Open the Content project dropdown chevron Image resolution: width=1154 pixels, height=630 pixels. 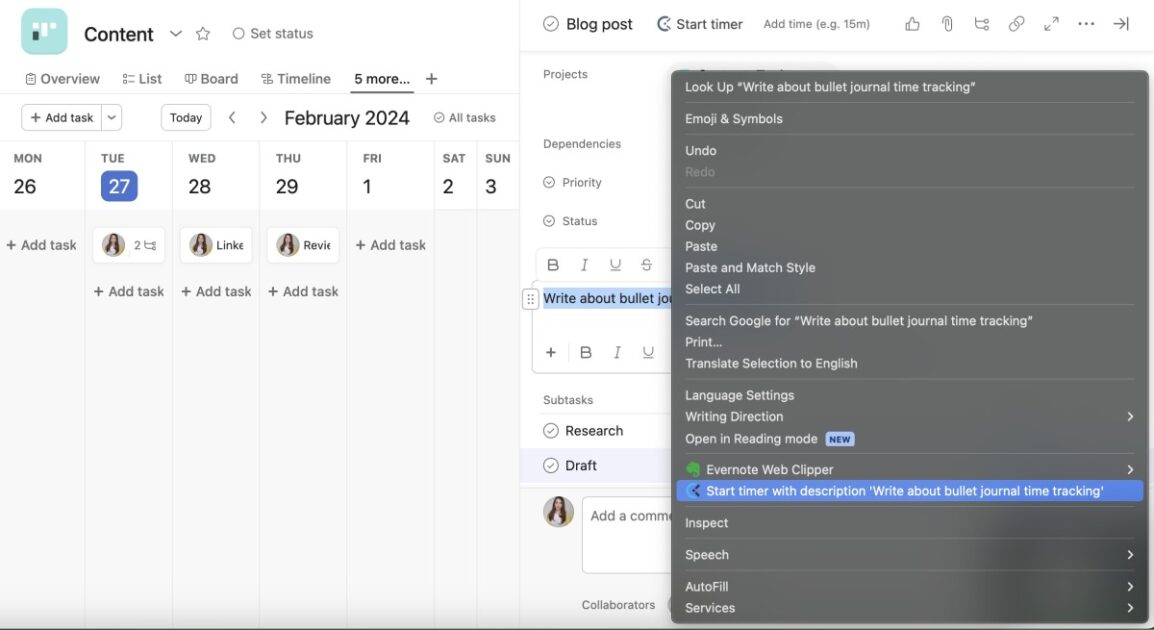coord(175,33)
